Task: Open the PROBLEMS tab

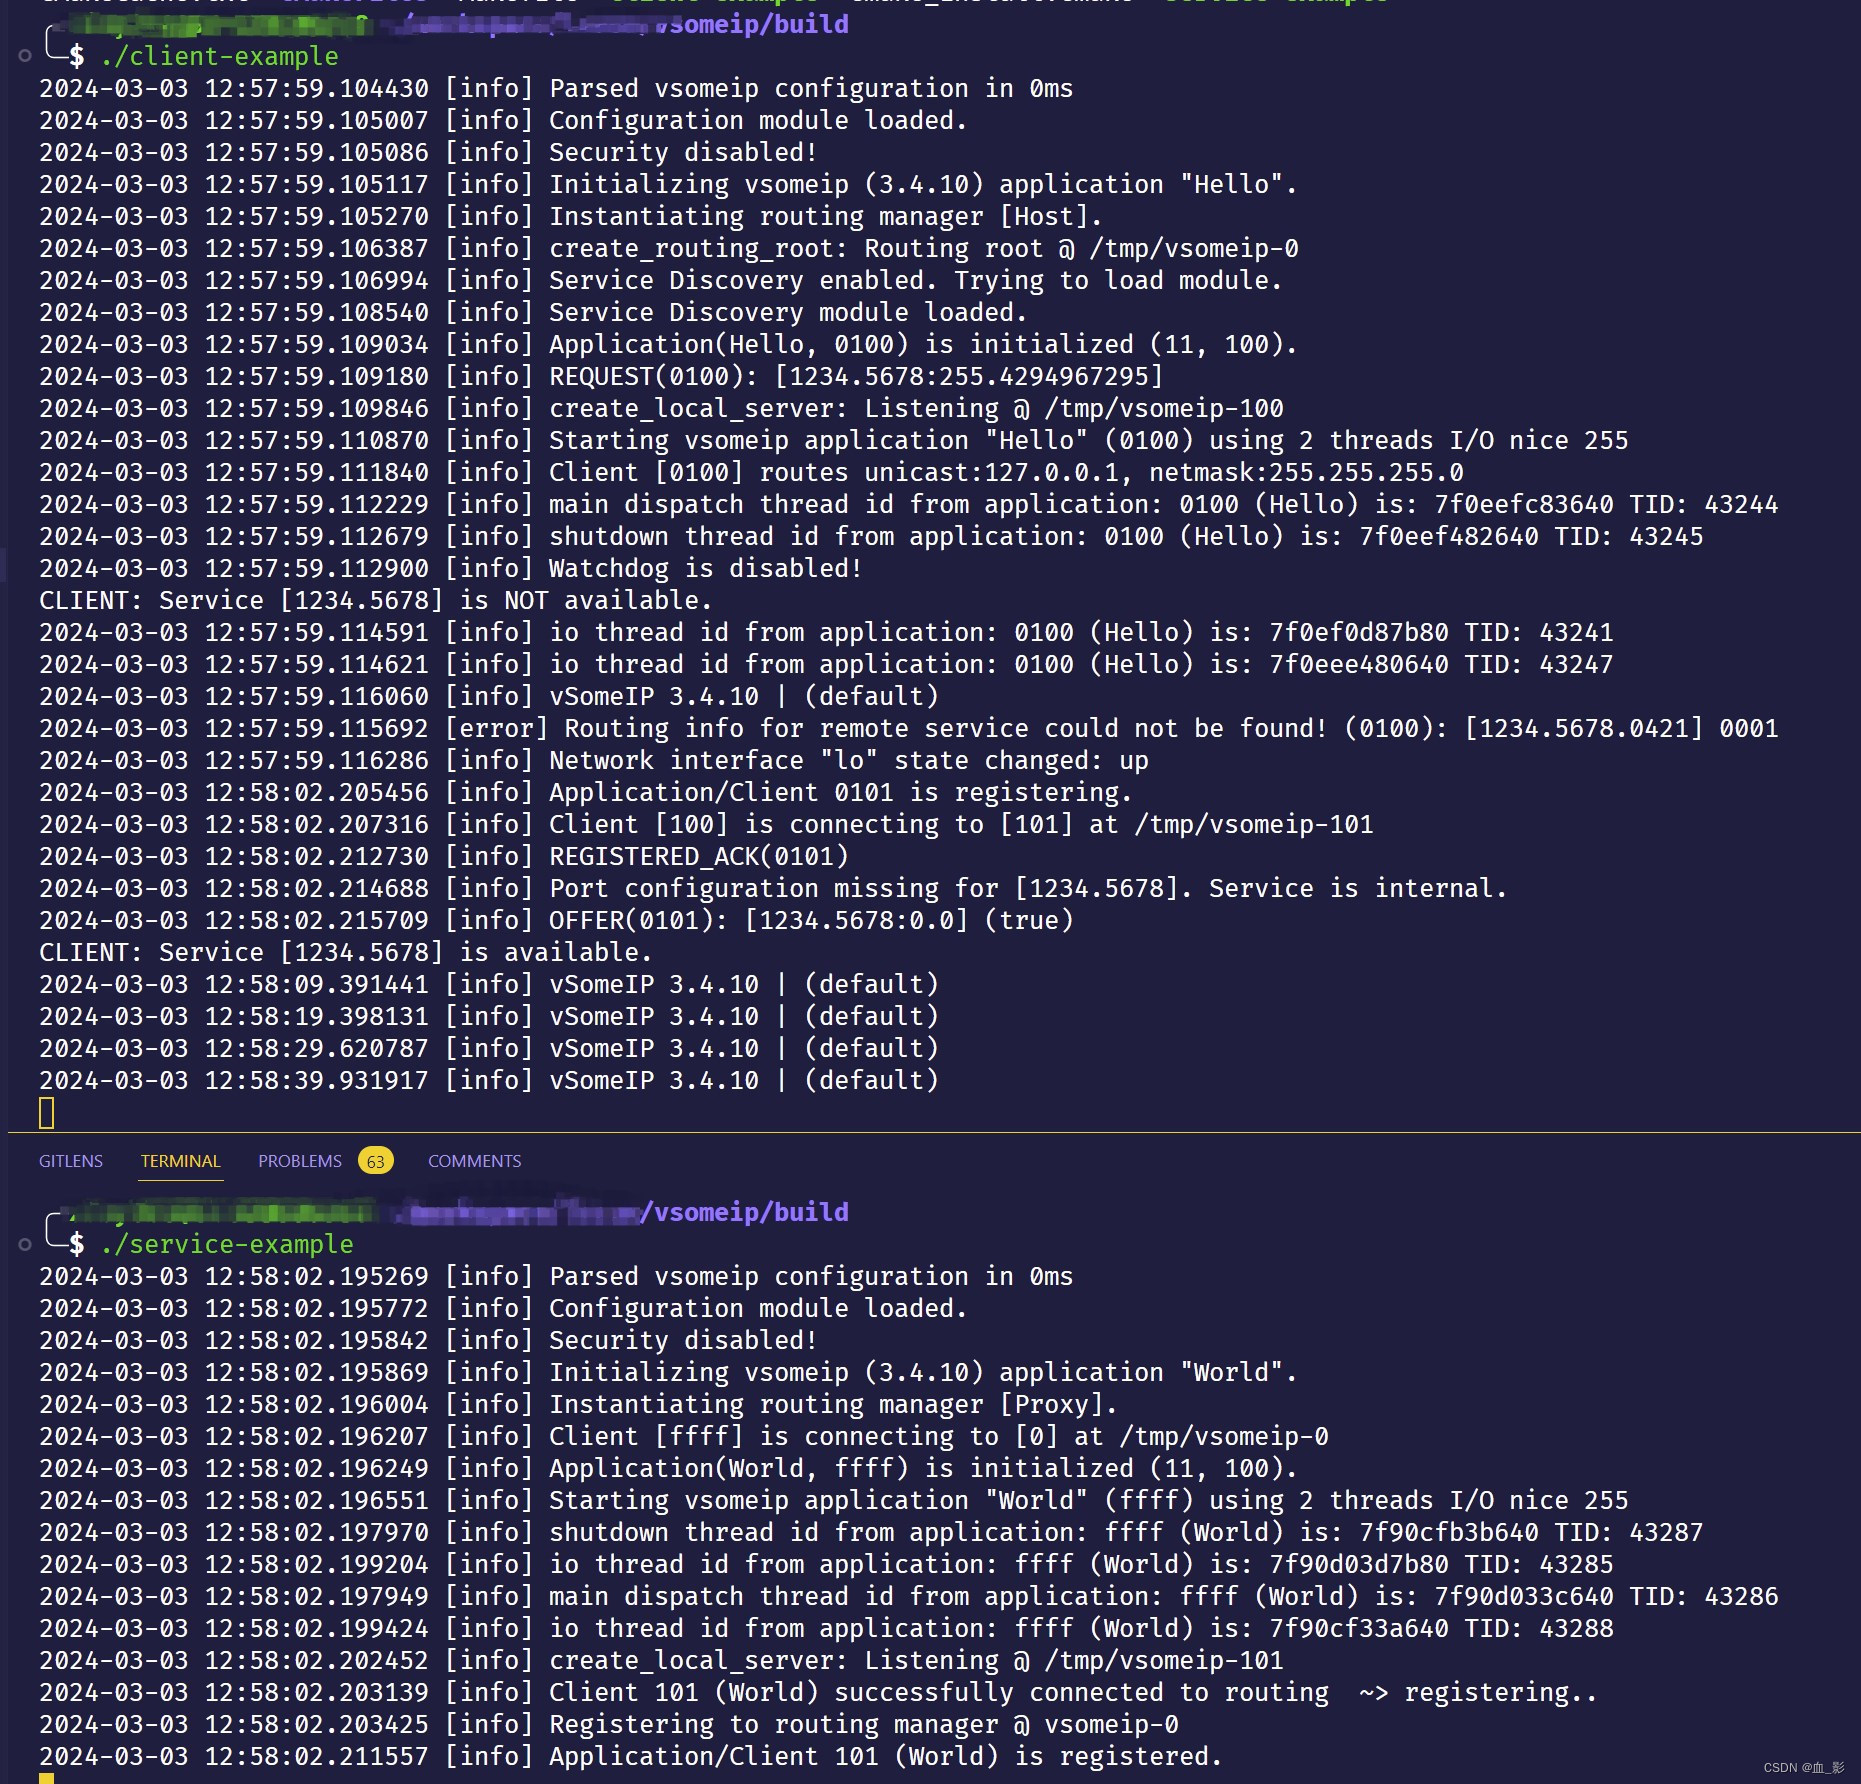Action: pyautogui.click(x=300, y=1161)
